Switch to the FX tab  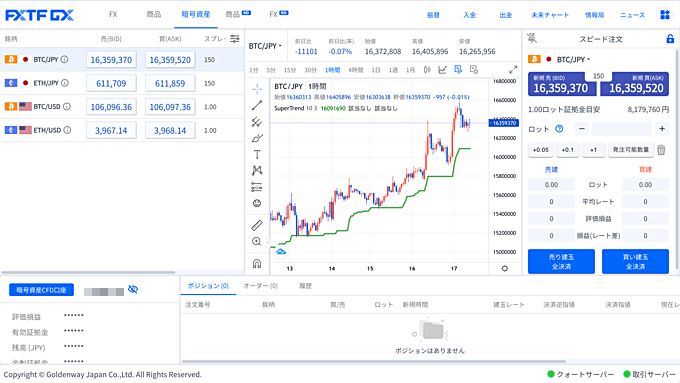pyautogui.click(x=113, y=15)
